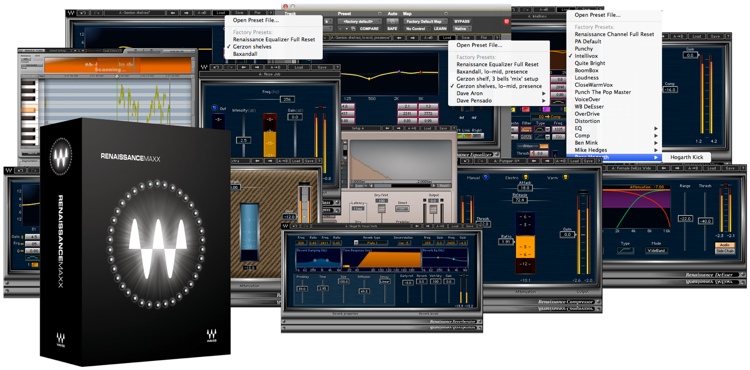
Task: Select Baxandall from the preset menu
Action: coord(245,54)
